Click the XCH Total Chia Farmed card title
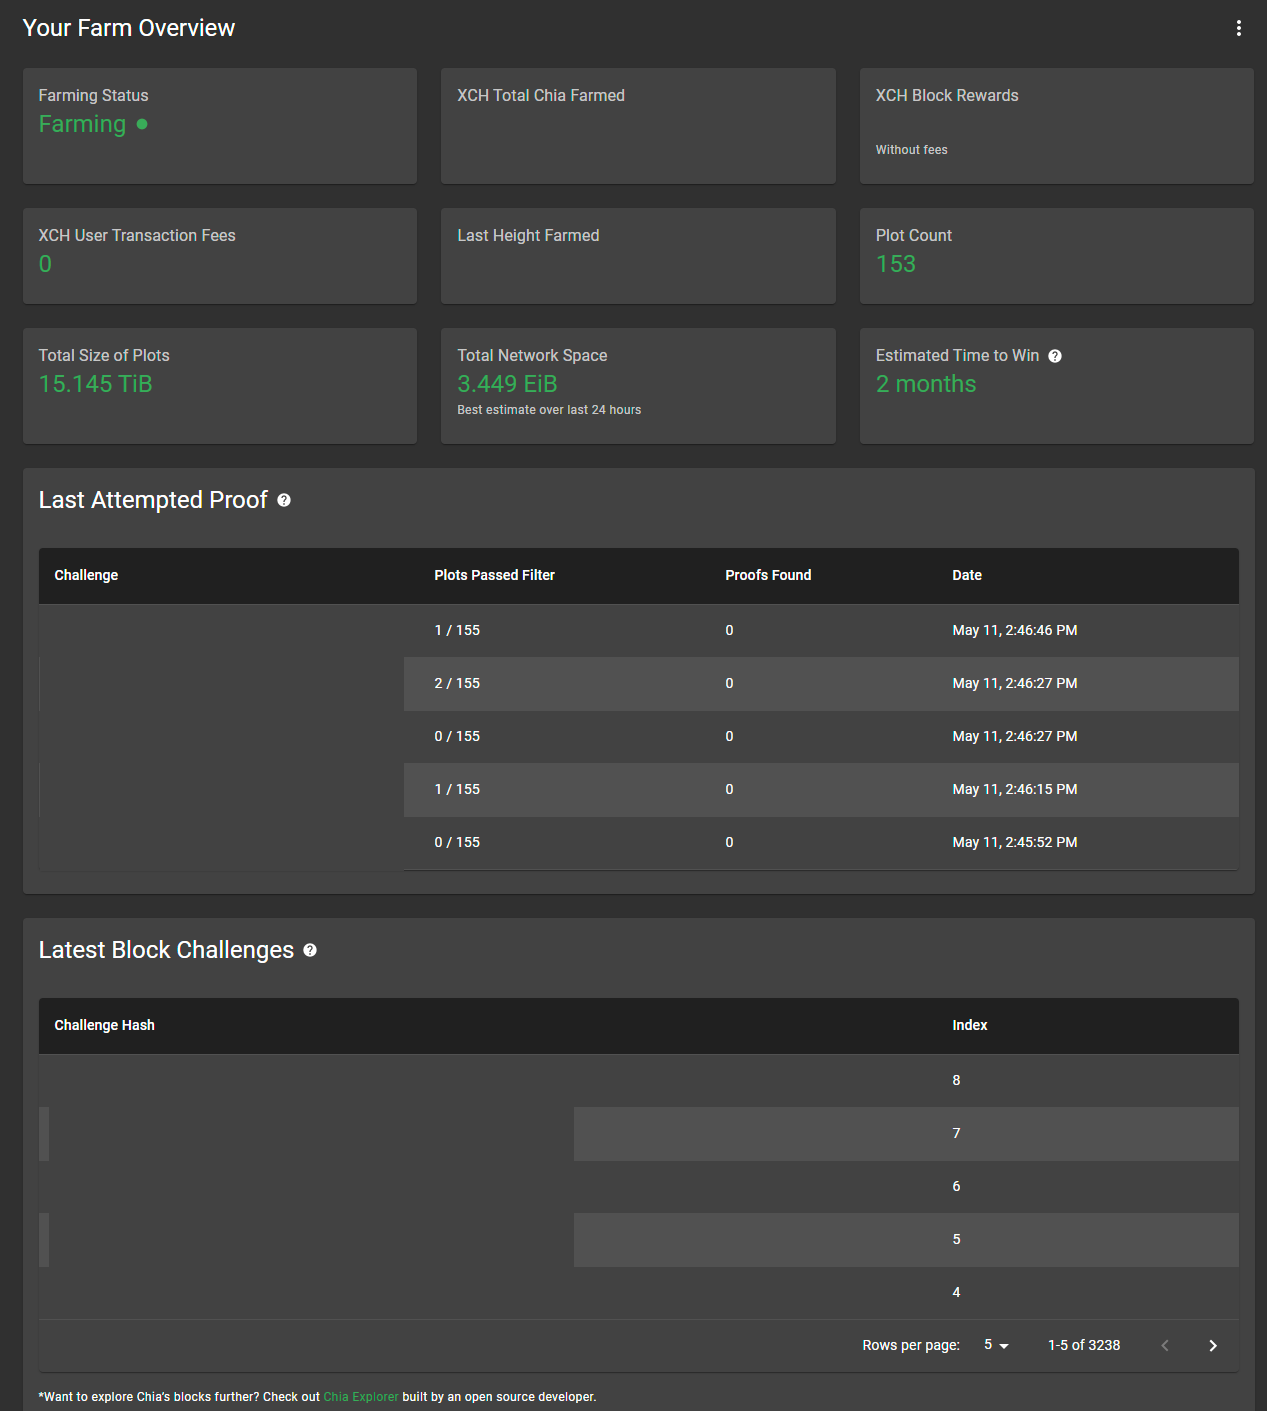This screenshot has width=1267, height=1411. pyautogui.click(x=541, y=95)
